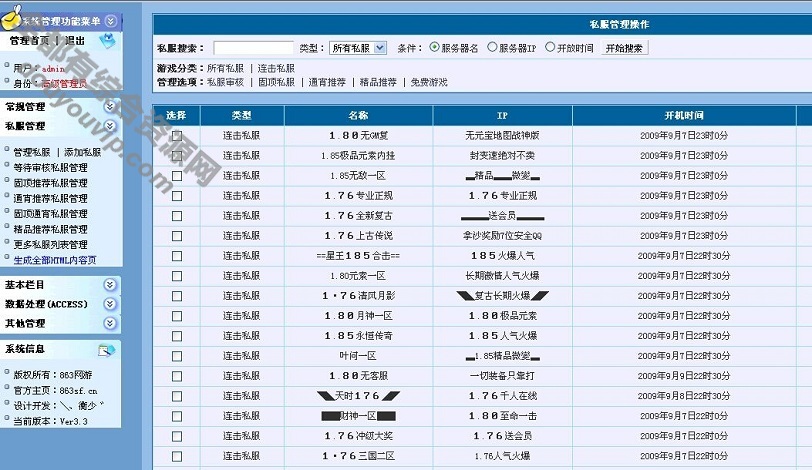Open 更多私服列表管理 in the sidebar
Image resolution: width=812 pixels, height=470 pixels.
[x=50, y=245]
